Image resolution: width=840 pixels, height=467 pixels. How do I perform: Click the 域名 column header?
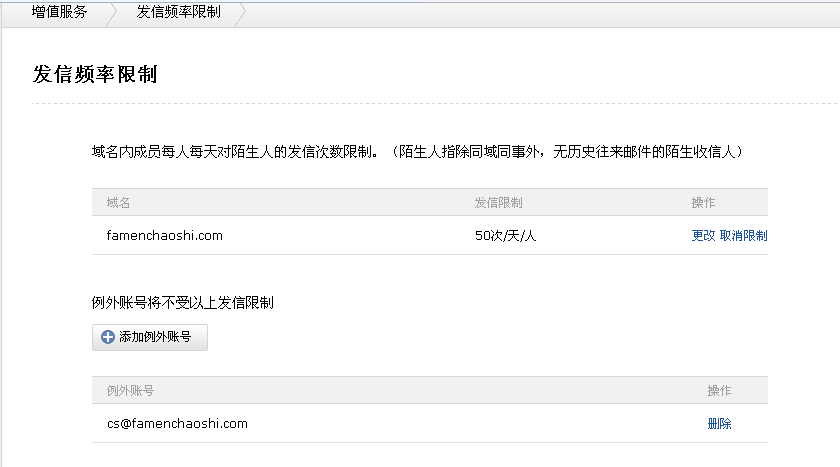tap(118, 202)
